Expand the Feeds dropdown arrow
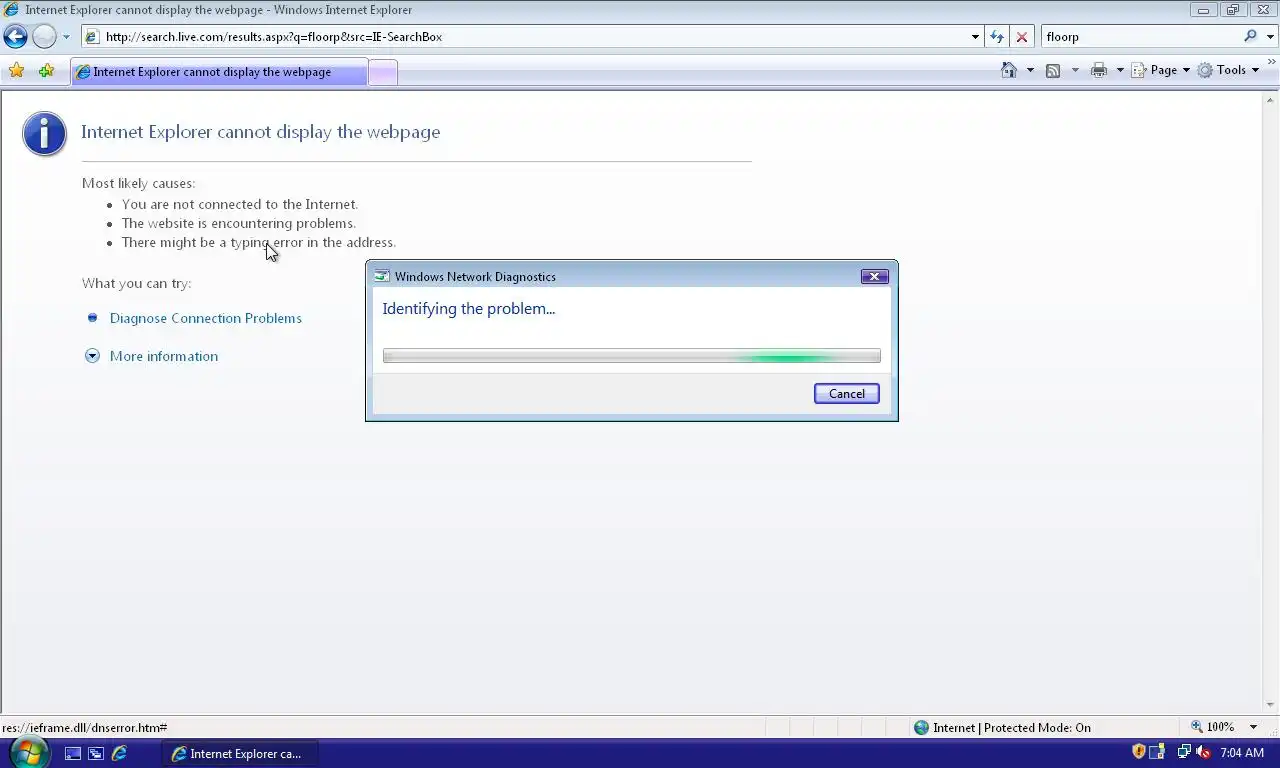 [x=1075, y=70]
